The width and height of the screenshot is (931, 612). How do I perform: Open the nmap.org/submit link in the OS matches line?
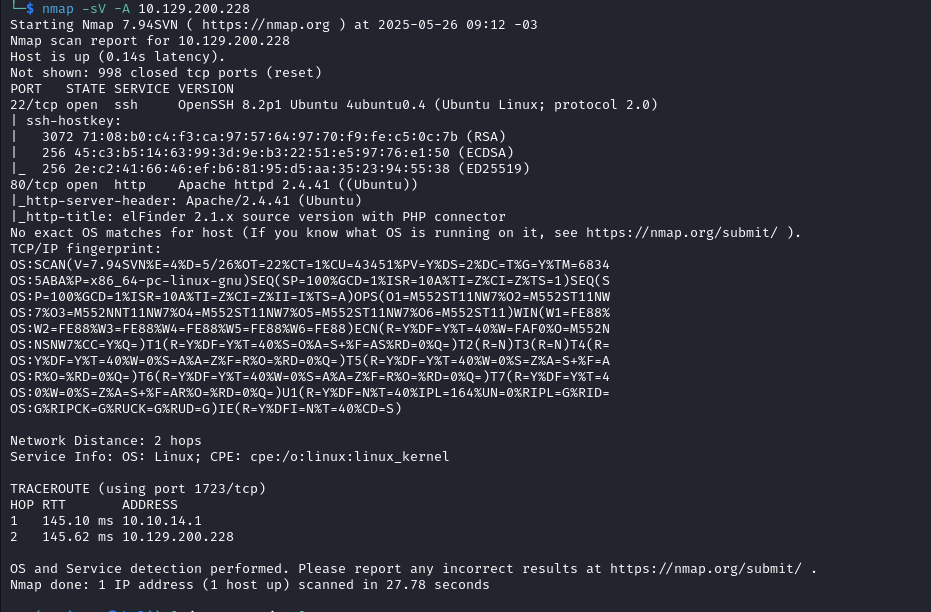click(x=682, y=233)
